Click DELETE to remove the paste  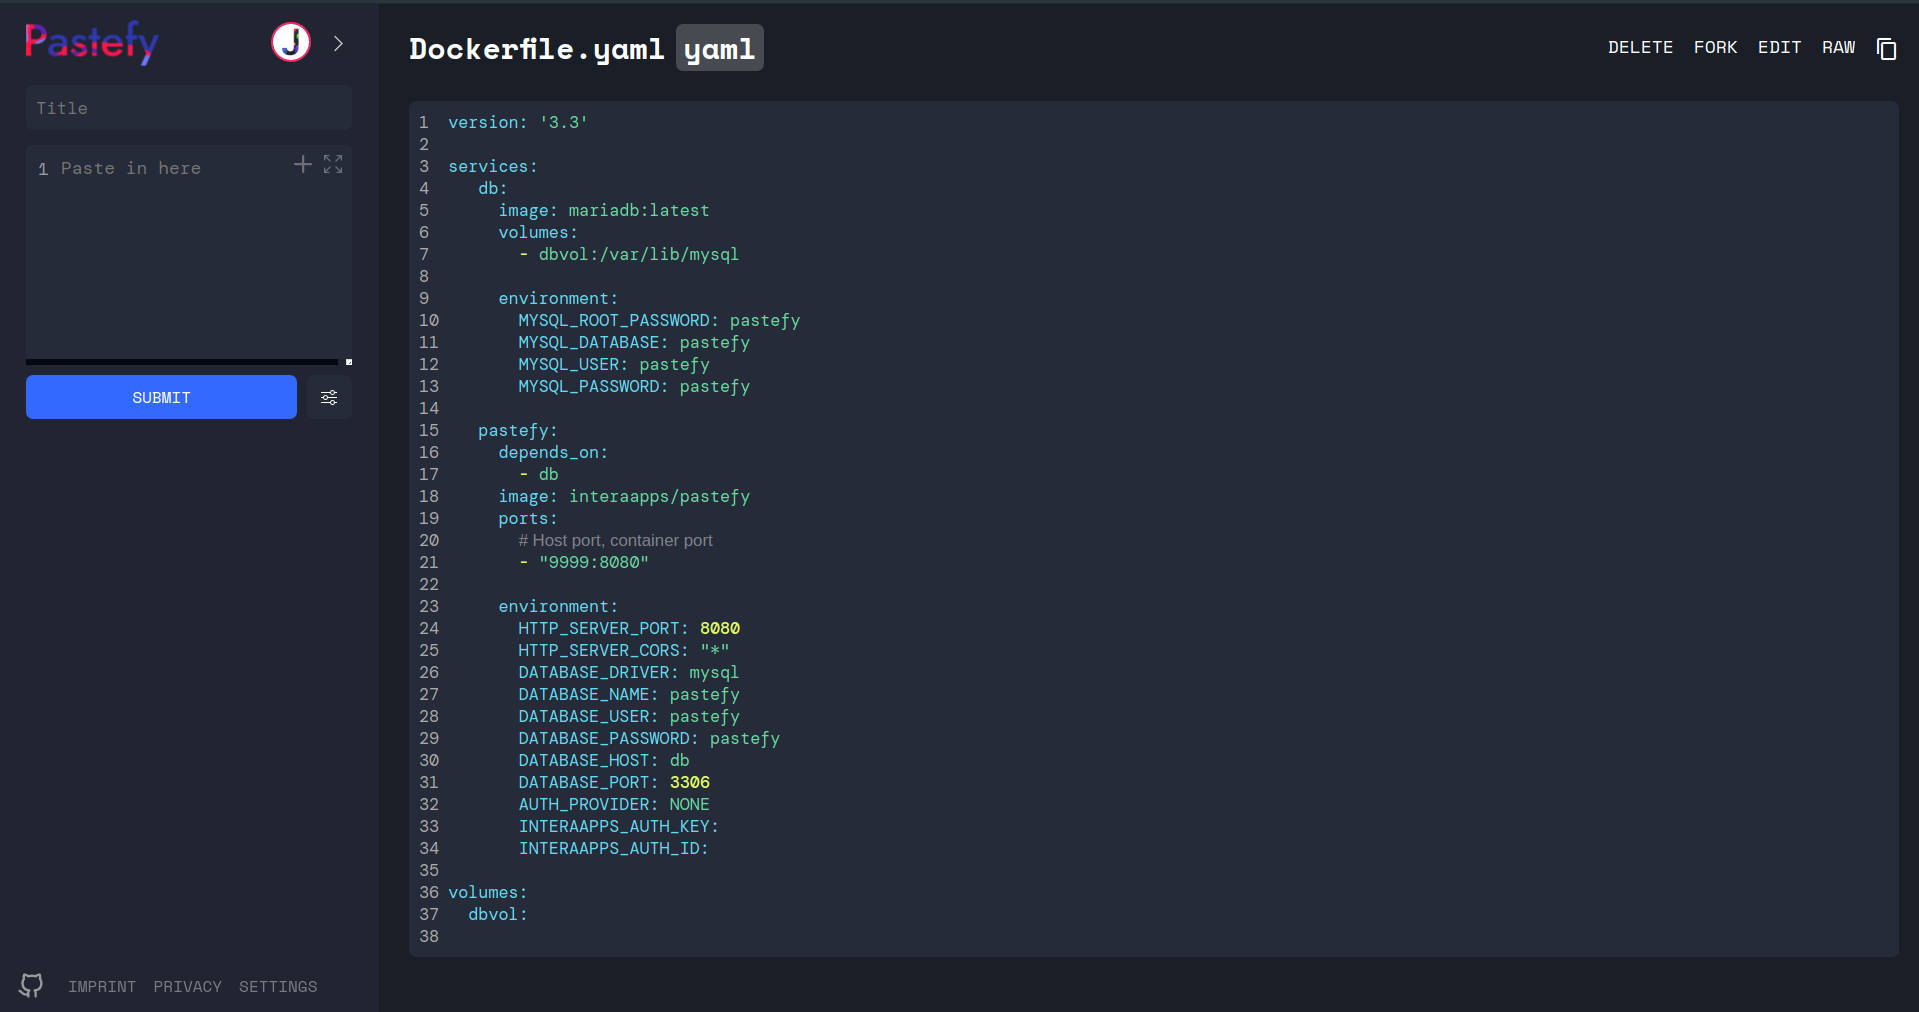1640,47
